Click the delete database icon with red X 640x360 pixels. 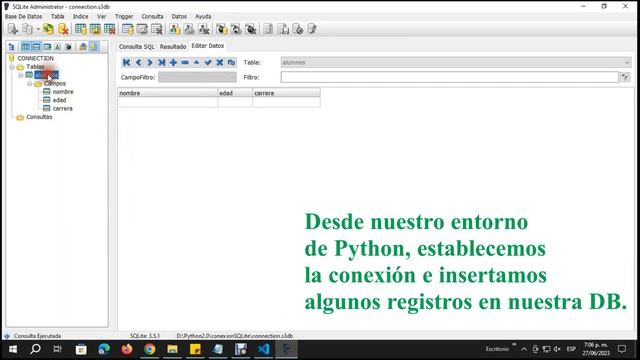pyautogui.click(x=63, y=29)
